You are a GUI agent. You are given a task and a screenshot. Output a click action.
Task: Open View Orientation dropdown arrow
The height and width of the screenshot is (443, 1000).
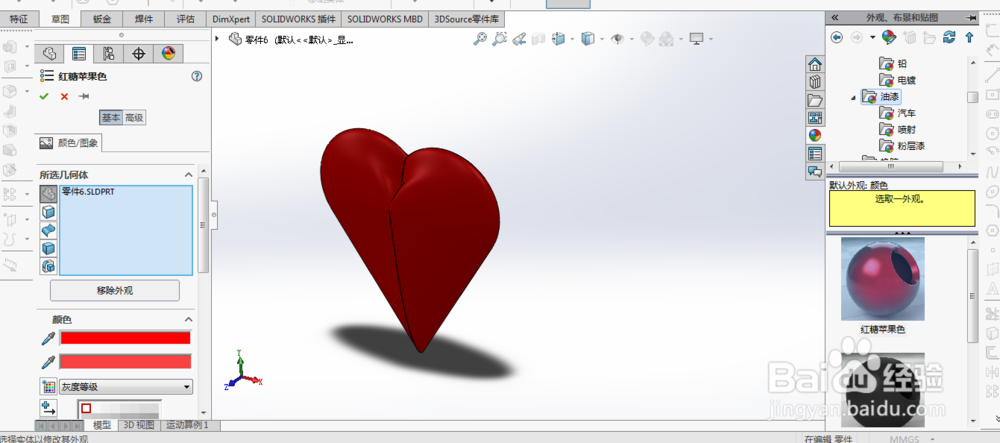(571, 40)
